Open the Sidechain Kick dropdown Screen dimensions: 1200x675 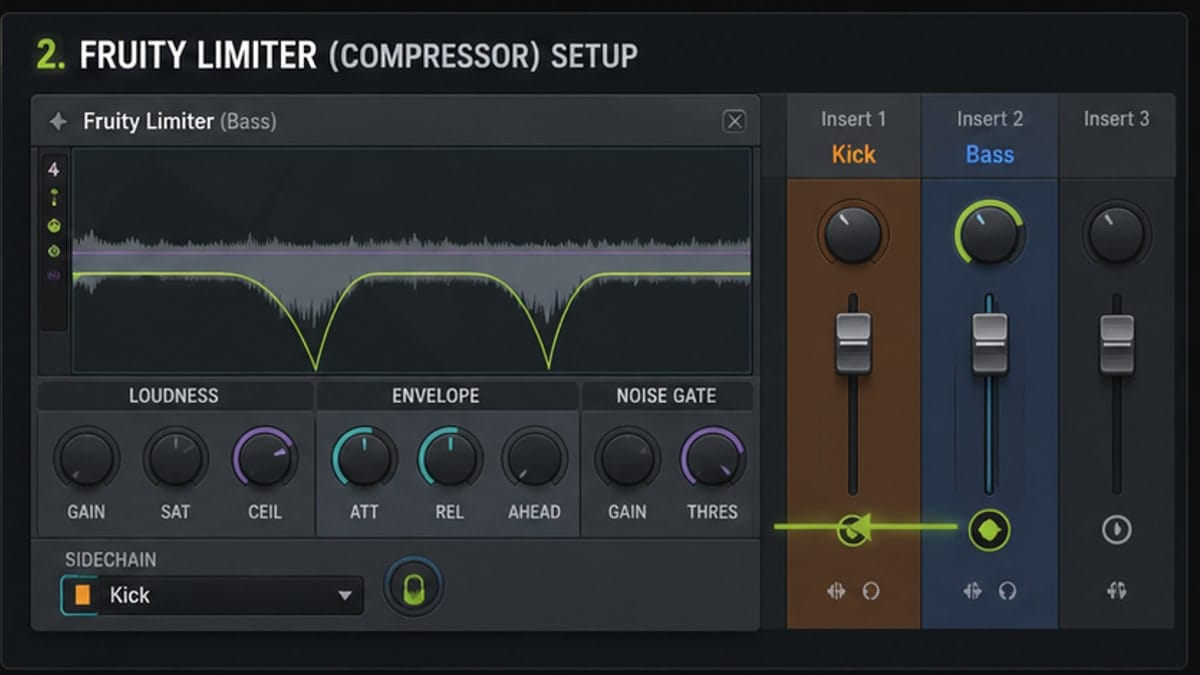[212, 595]
